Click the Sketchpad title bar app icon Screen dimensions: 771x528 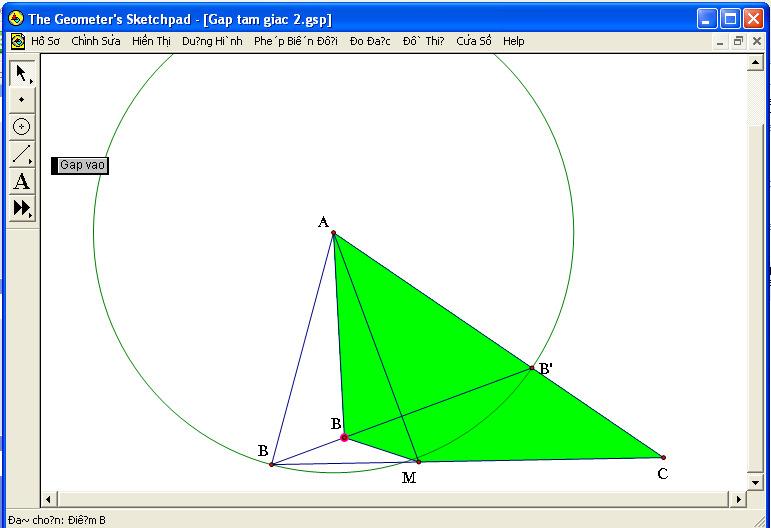click(x=16, y=19)
